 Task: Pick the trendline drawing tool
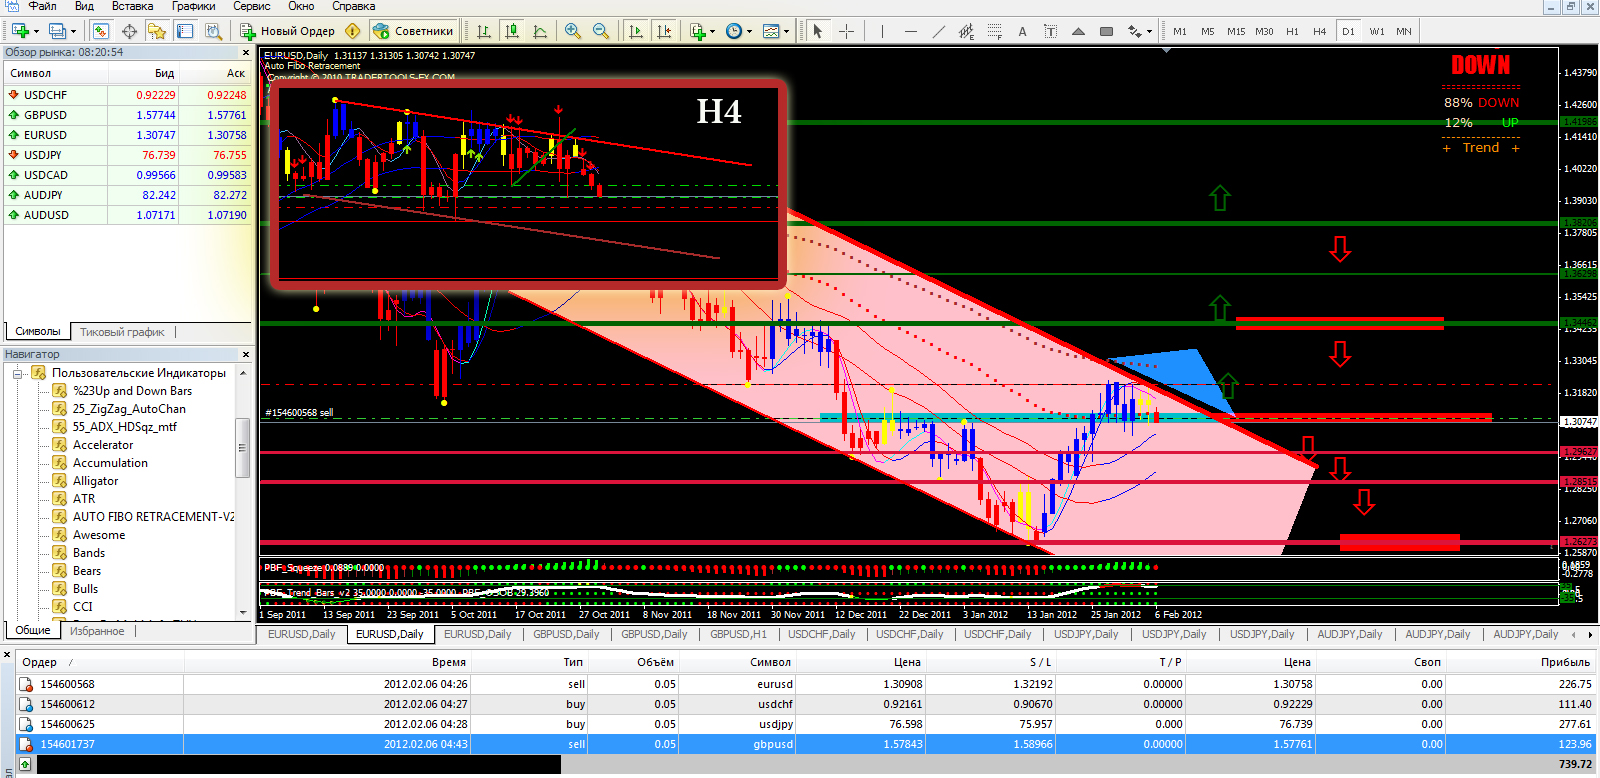coord(938,31)
